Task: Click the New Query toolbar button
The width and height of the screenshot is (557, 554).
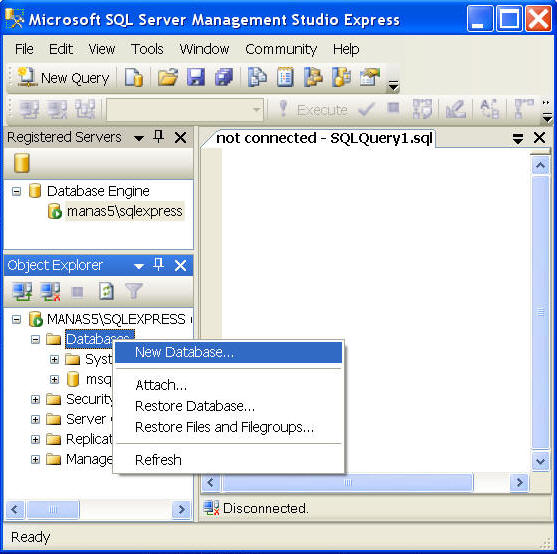Action: click(x=63, y=78)
